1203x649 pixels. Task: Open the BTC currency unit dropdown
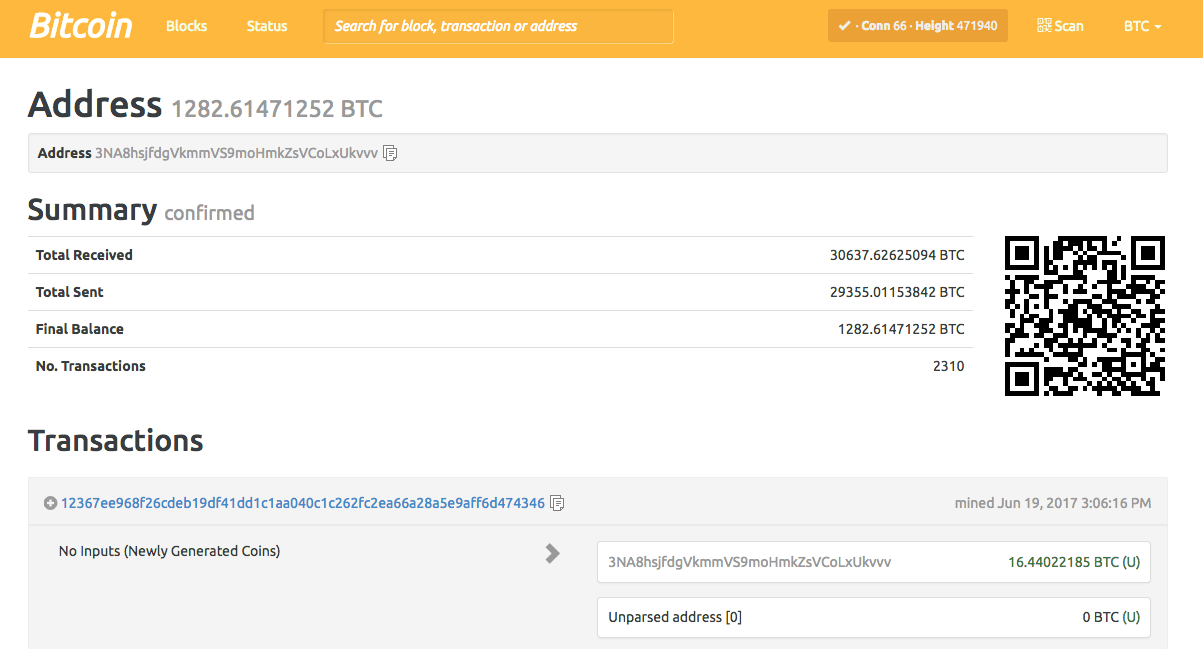1142,26
